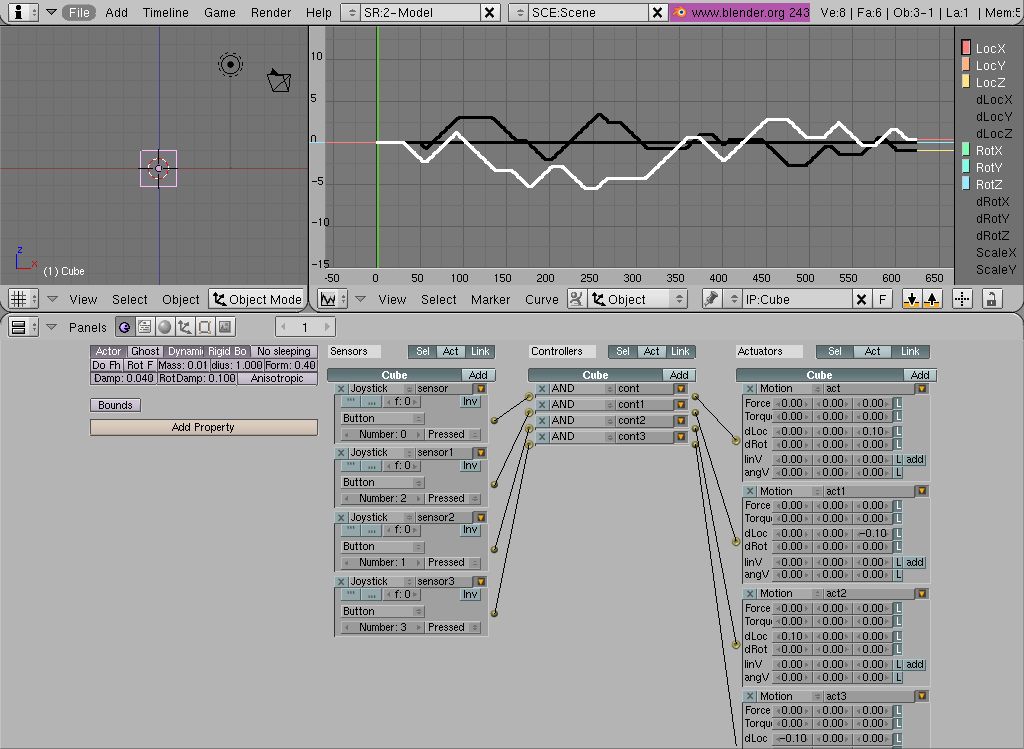Select the camera object in 3D view
The image size is (1024, 749).
279,80
